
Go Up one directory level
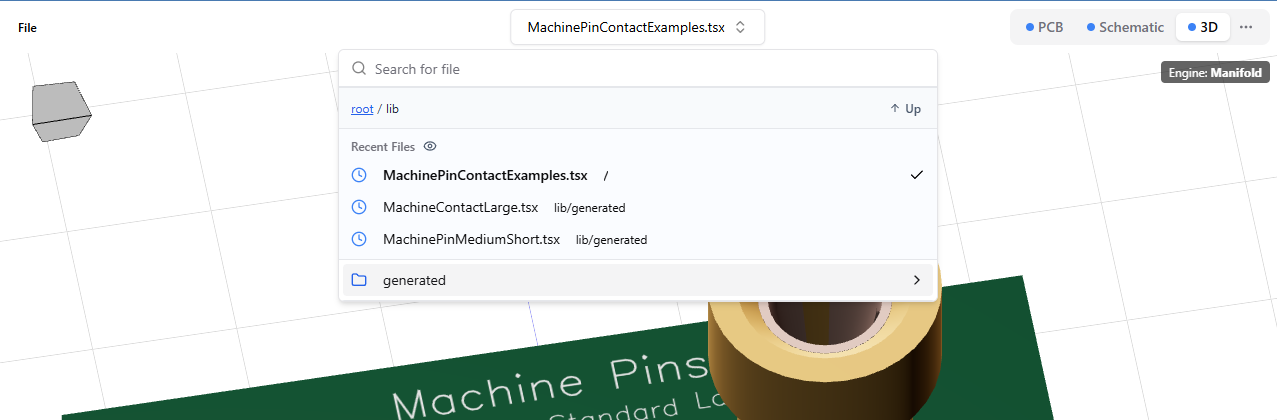tap(905, 109)
